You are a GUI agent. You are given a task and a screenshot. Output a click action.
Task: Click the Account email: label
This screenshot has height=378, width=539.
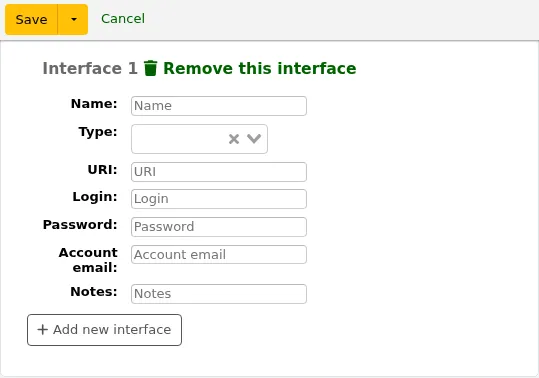(x=88, y=260)
